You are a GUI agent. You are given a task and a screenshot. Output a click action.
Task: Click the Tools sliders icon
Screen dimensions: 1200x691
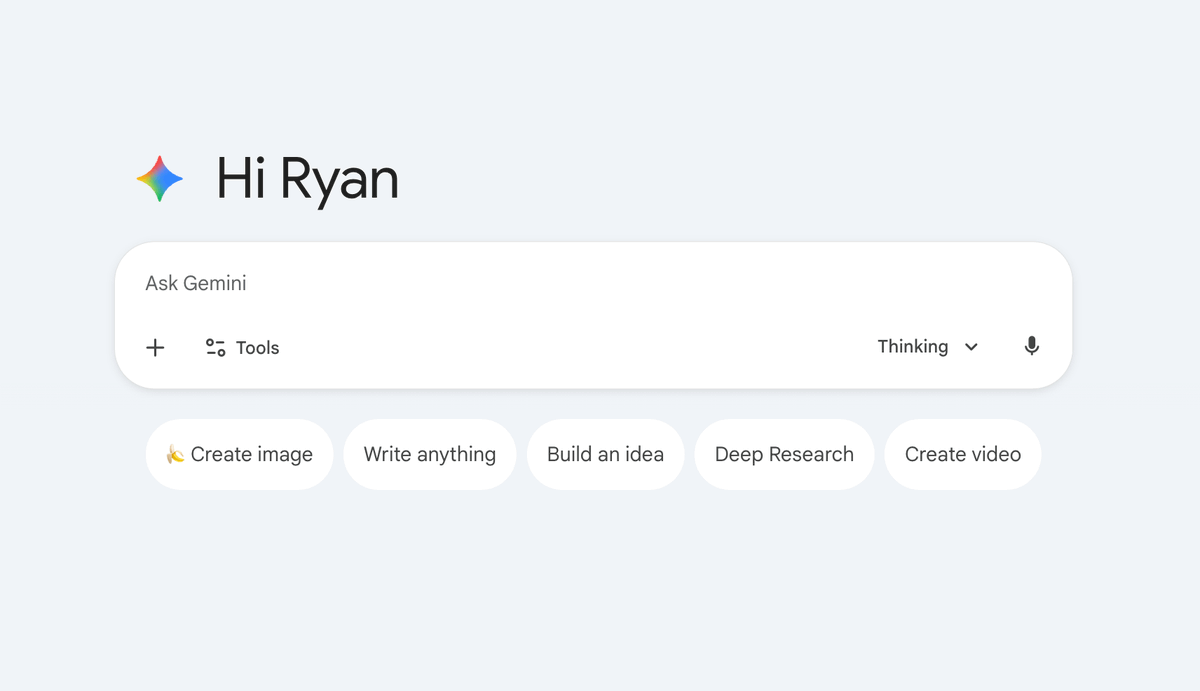click(215, 348)
